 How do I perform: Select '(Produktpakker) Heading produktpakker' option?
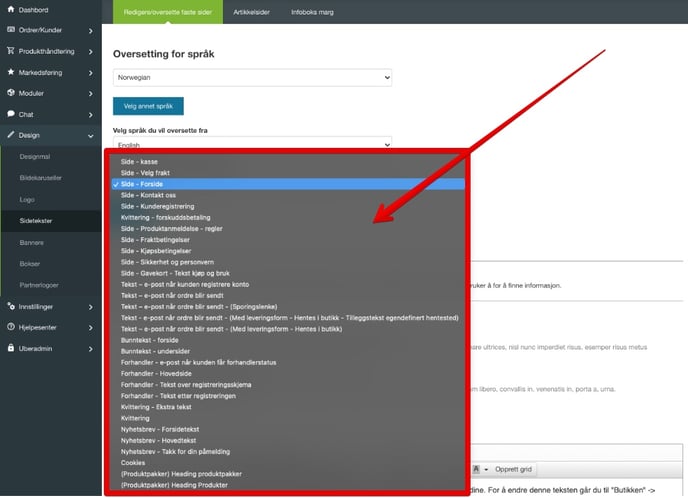288,474
